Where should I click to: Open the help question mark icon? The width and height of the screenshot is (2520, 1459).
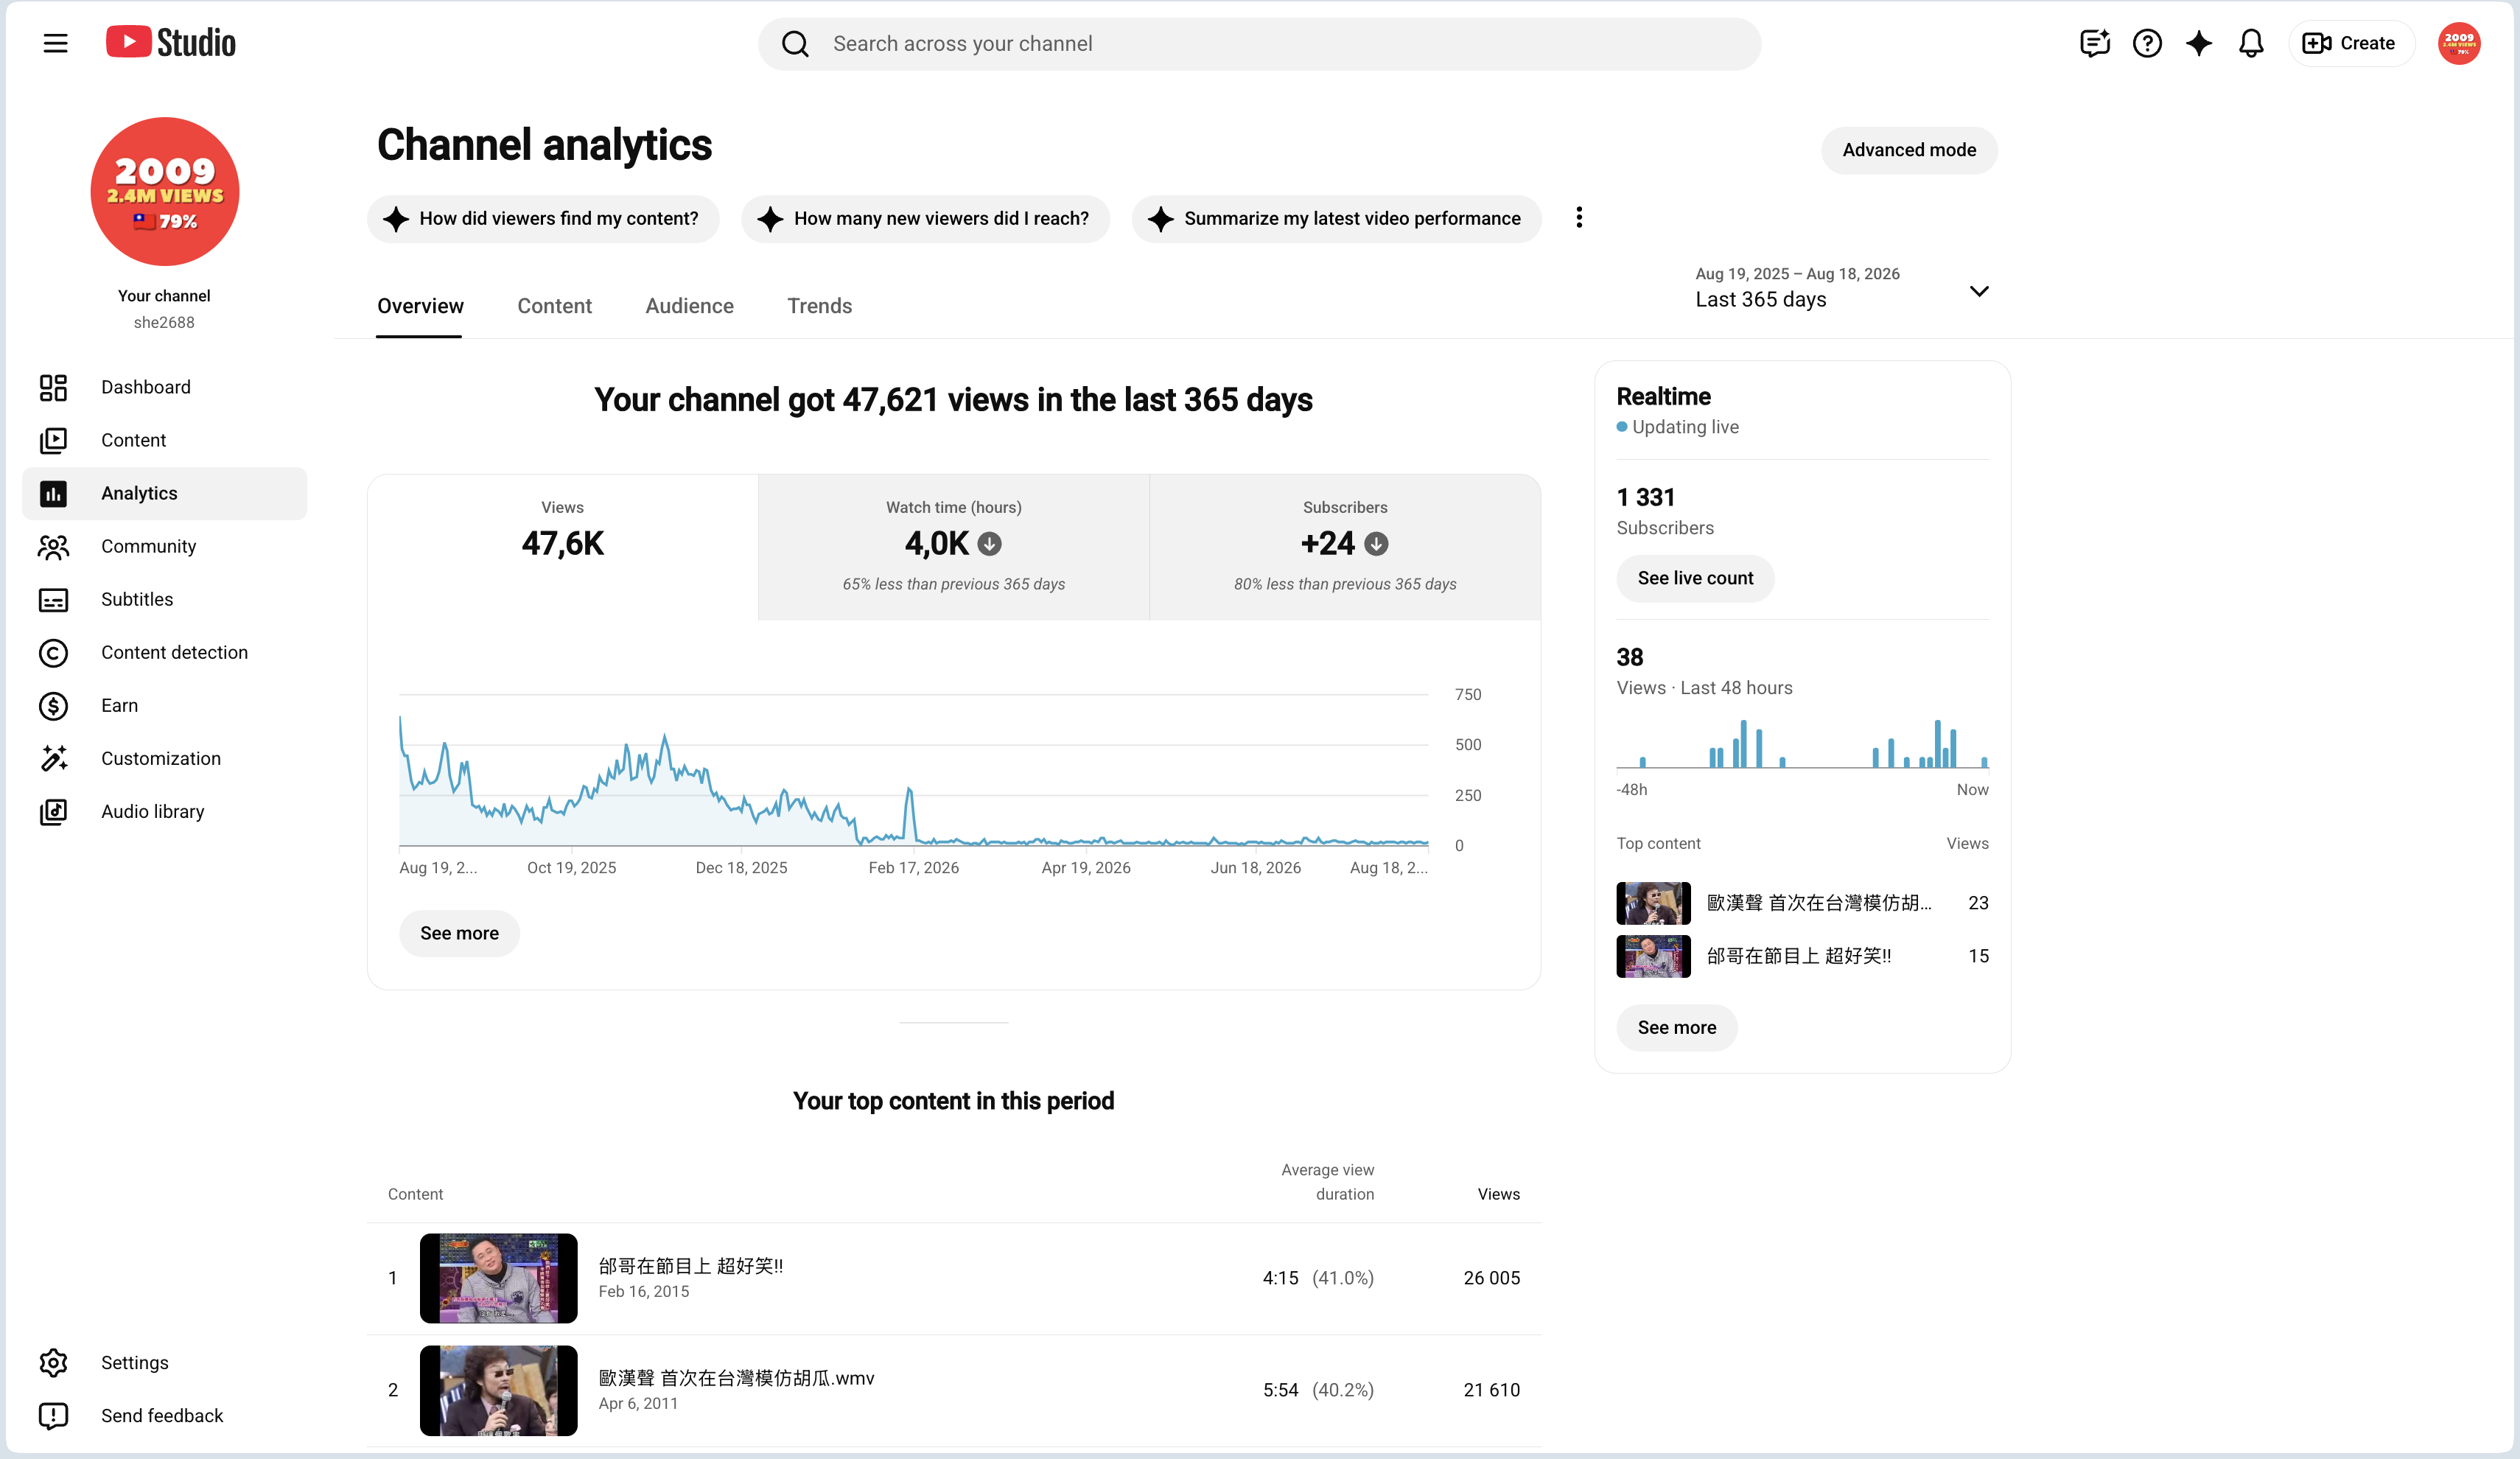click(2147, 43)
